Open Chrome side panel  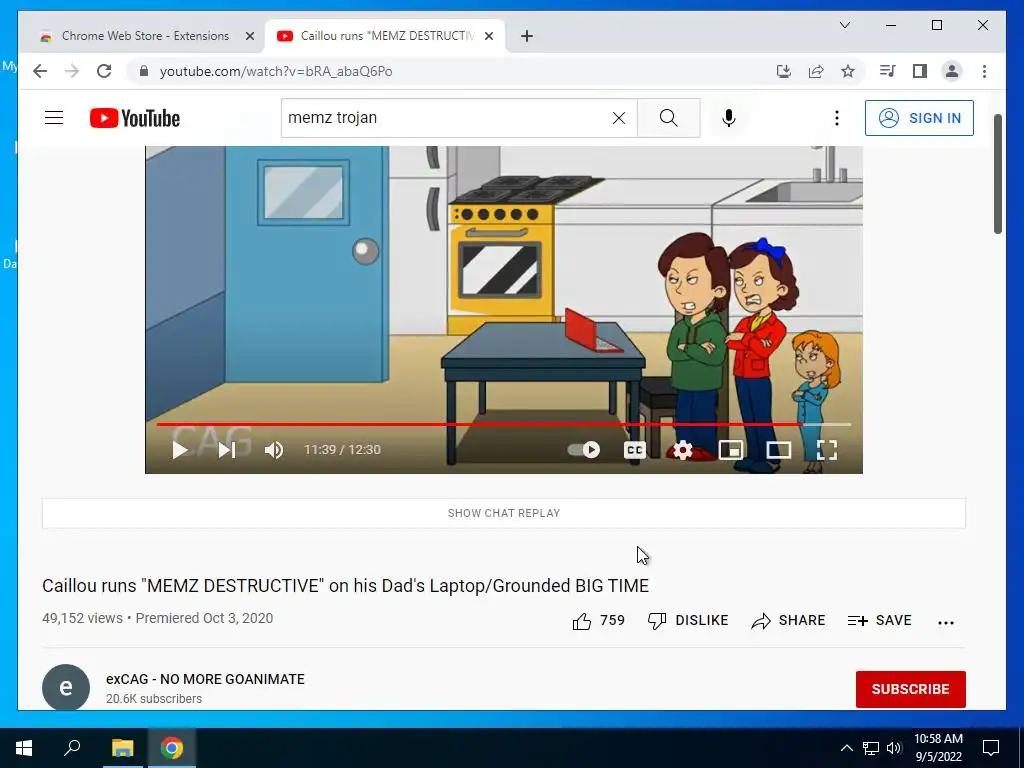click(920, 71)
